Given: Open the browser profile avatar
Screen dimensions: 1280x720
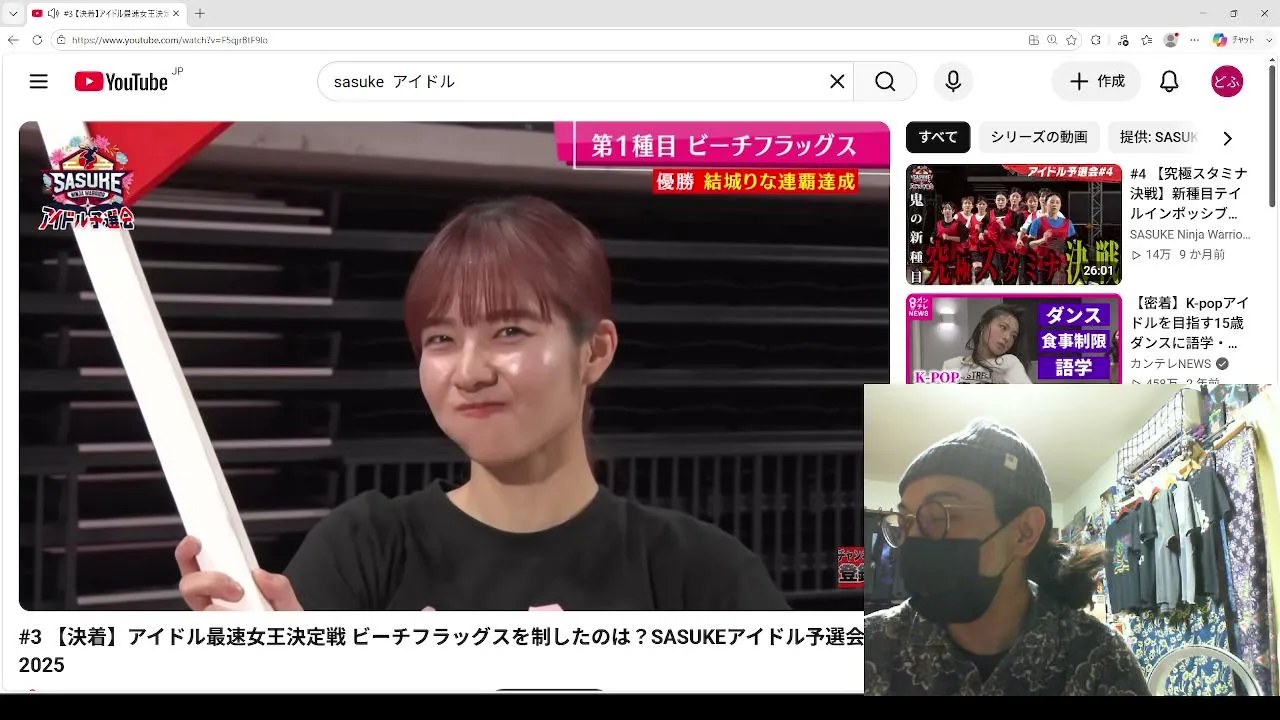Looking at the screenshot, I should click(x=1171, y=40).
